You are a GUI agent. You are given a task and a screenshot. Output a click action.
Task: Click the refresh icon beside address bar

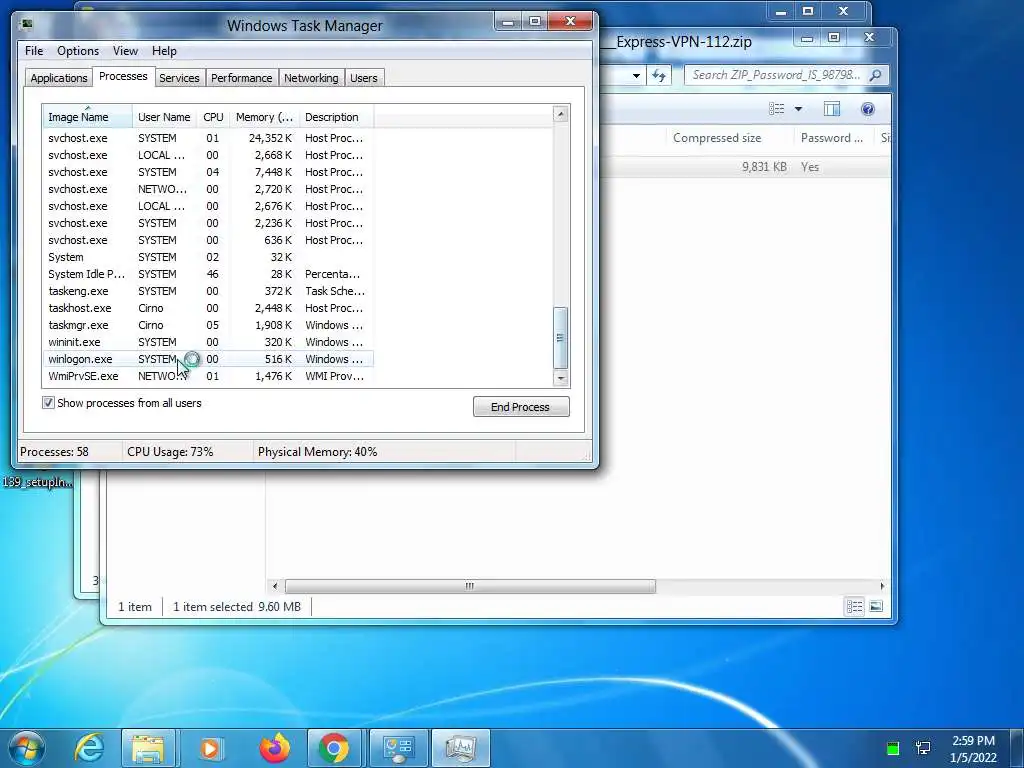pyautogui.click(x=659, y=76)
